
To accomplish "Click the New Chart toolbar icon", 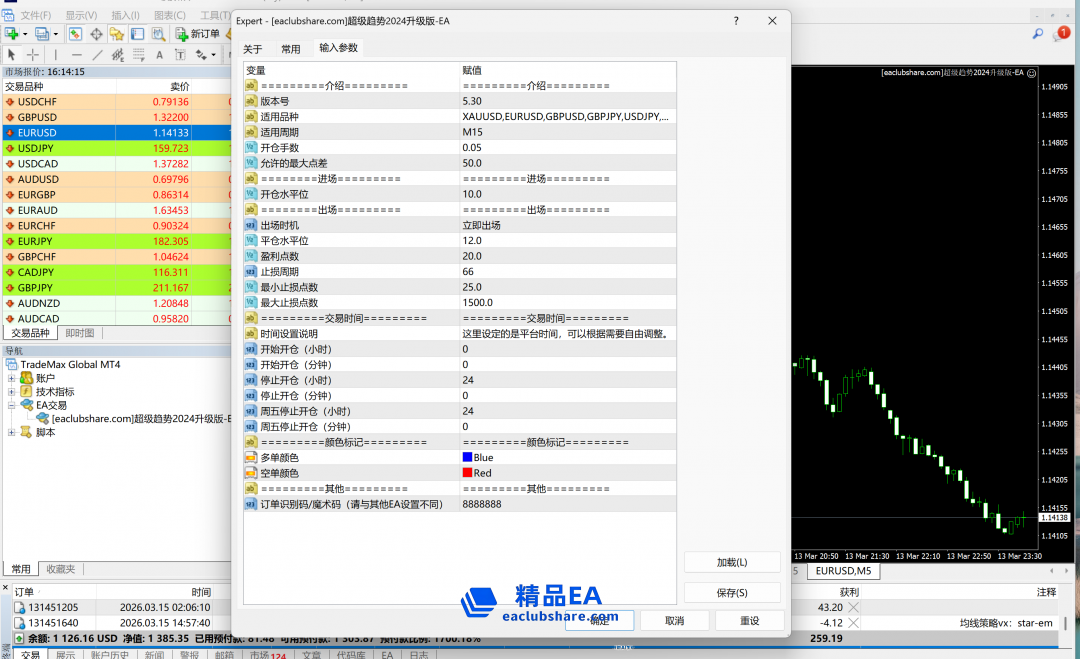I will [x=12, y=34].
